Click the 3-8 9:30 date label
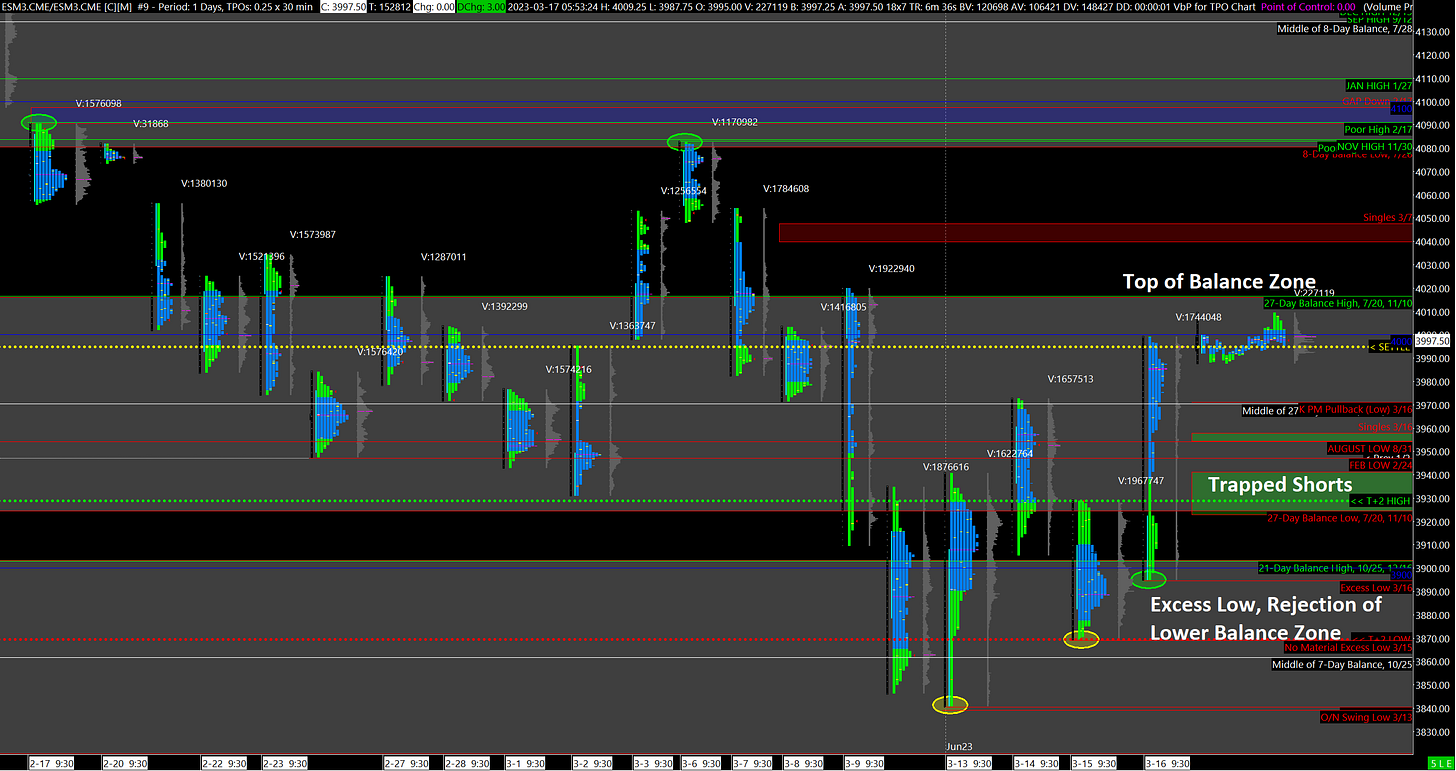 [804, 763]
